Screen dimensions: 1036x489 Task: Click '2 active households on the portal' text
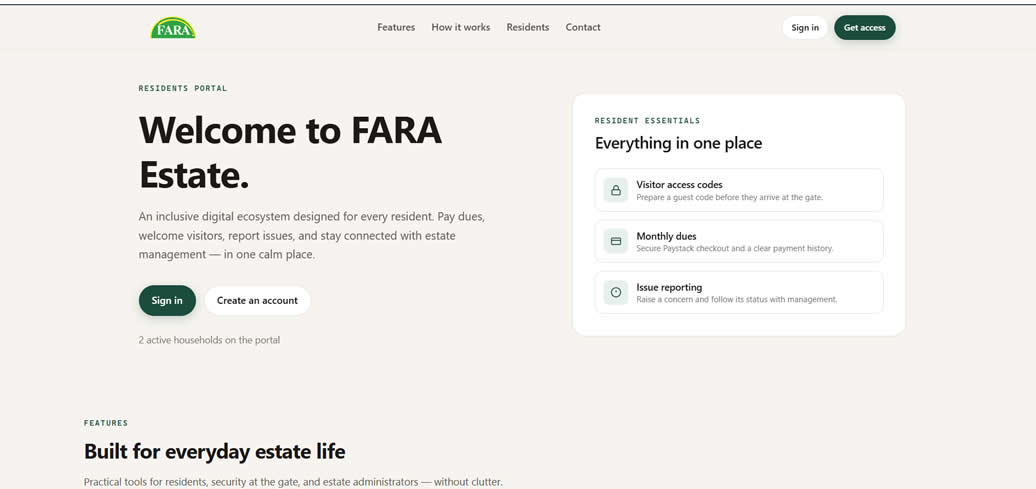point(209,340)
